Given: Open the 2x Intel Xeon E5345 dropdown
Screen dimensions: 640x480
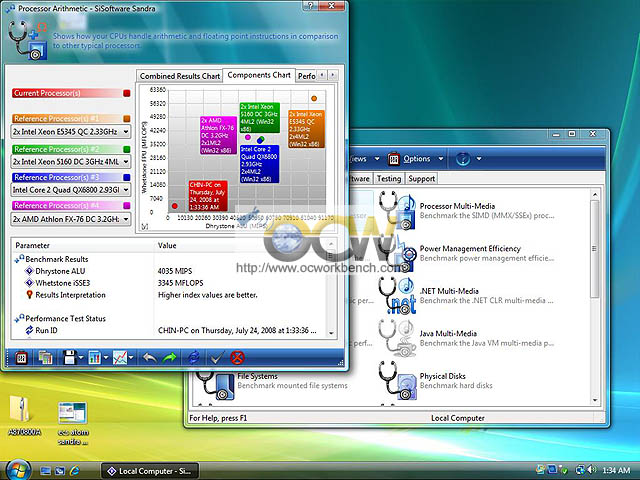Looking at the screenshot, I should tap(71, 132).
